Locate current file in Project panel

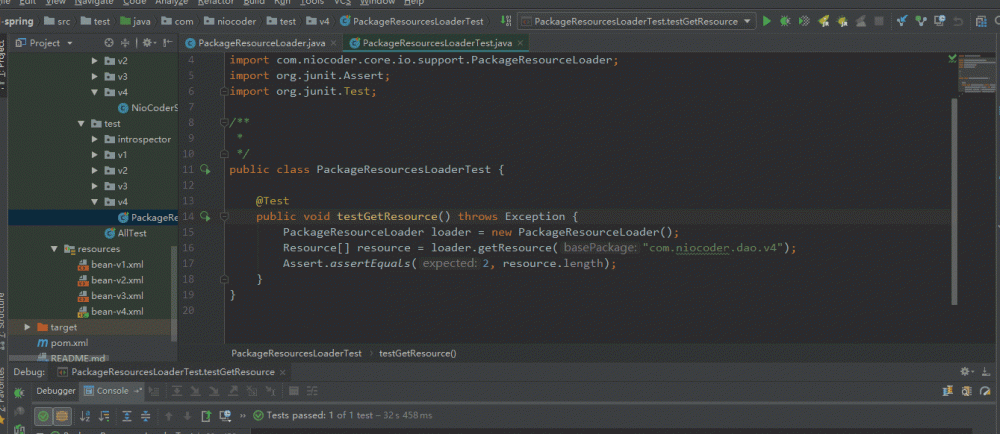[109, 43]
